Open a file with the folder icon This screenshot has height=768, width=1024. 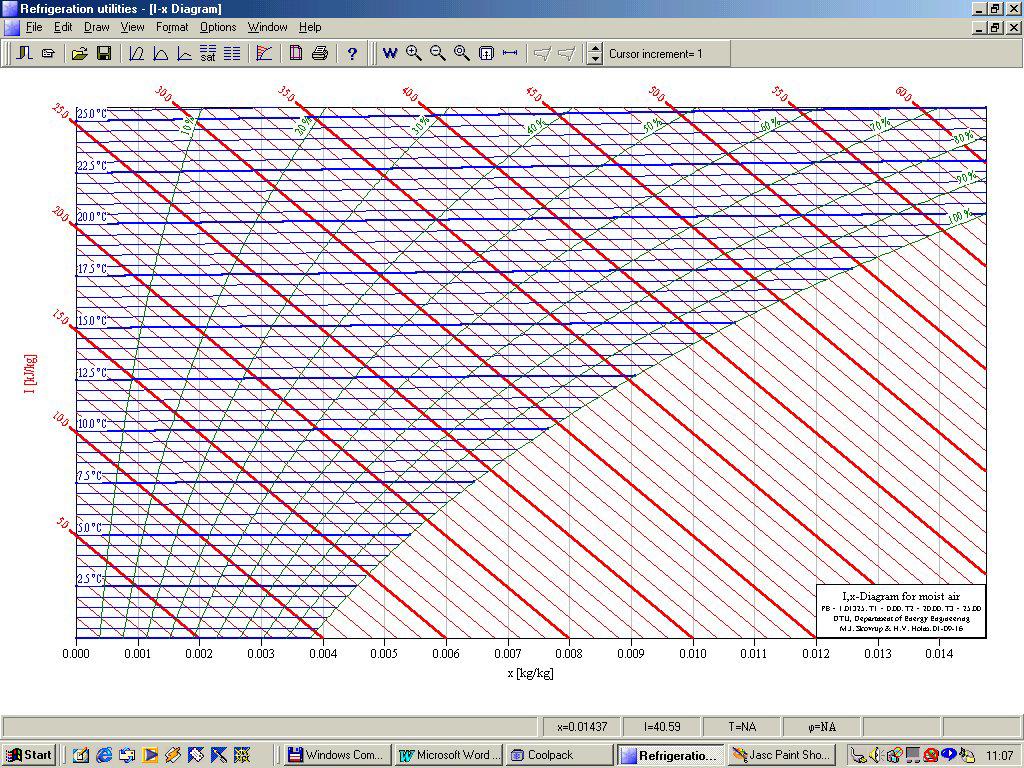click(80, 54)
